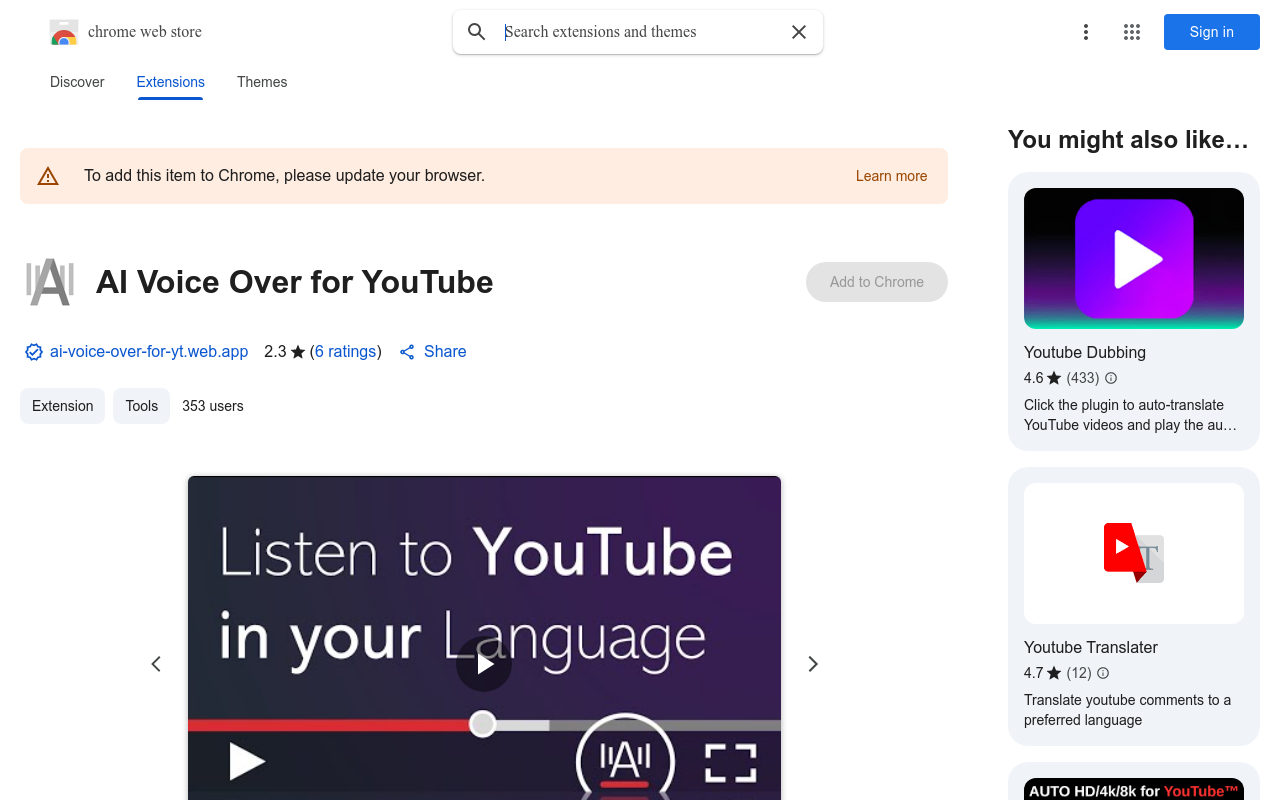Show next screenshot with right chevron
Screen dimensions: 1280x800
813,664
